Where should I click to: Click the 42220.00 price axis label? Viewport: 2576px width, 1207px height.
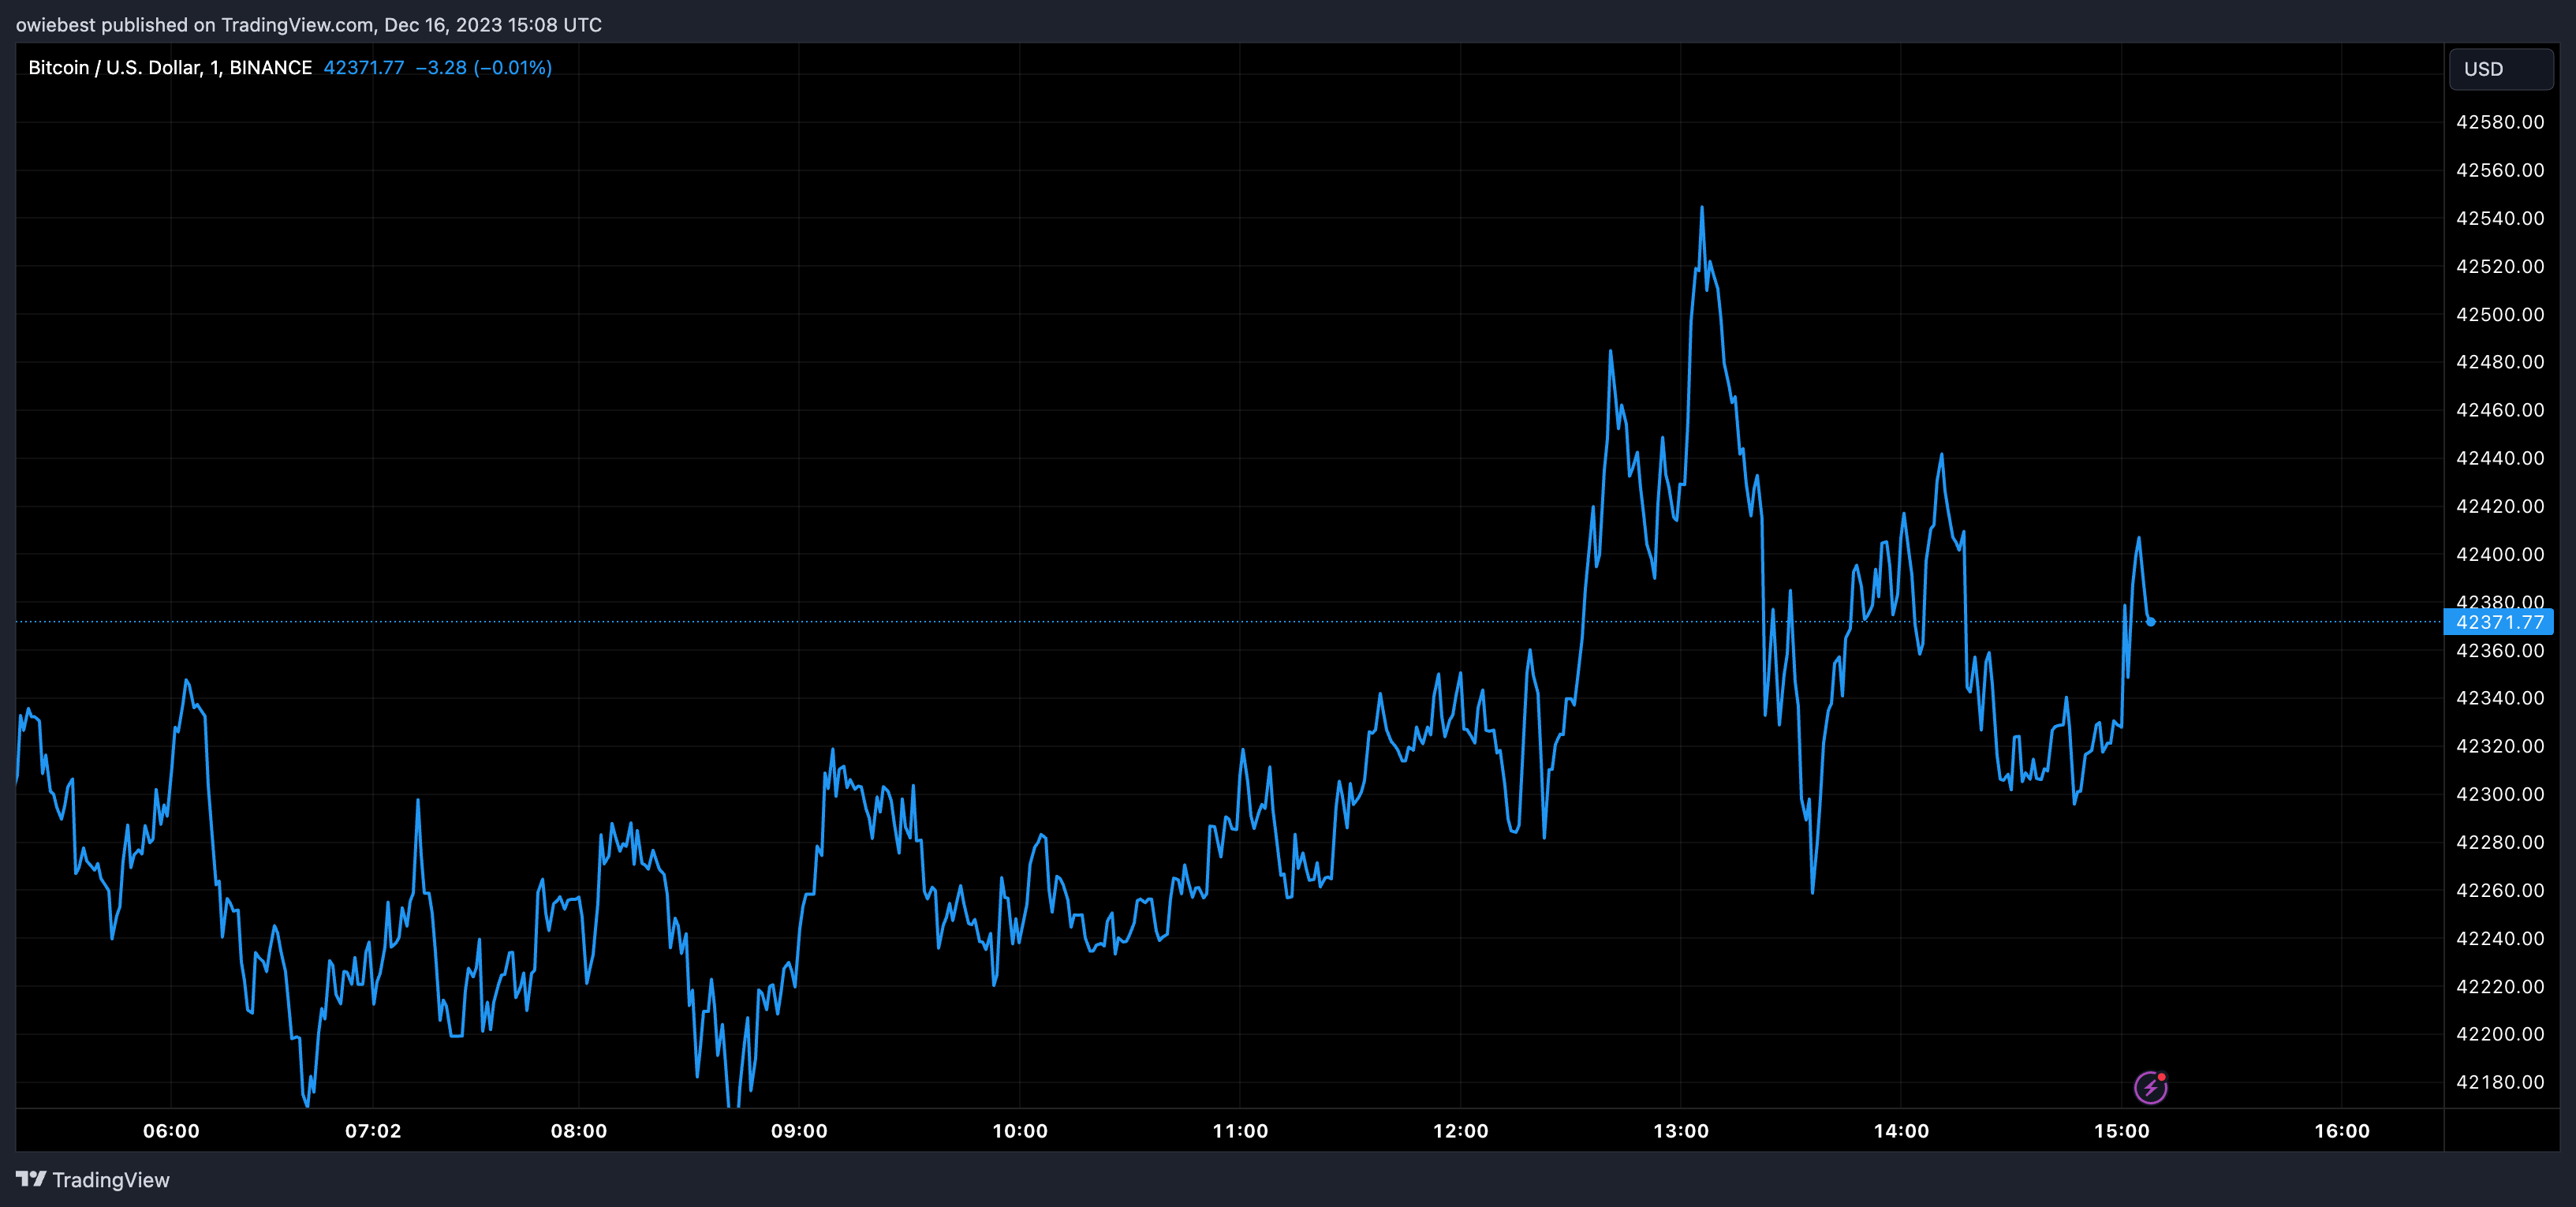2500,986
